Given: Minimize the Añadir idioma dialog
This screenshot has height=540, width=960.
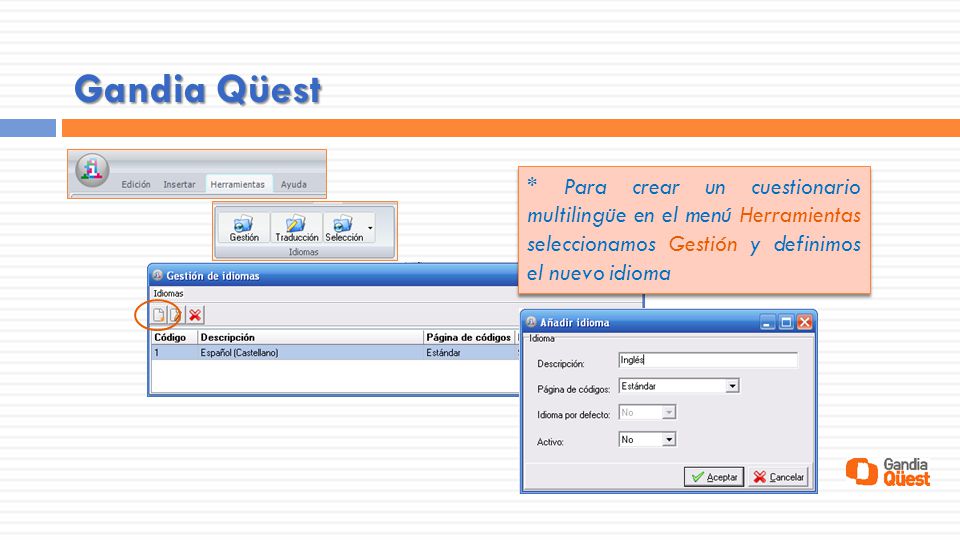Looking at the screenshot, I should (x=767, y=323).
